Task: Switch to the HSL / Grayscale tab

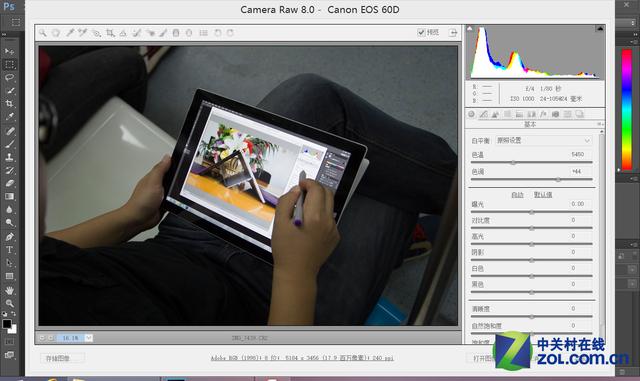Action: [x=507, y=114]
